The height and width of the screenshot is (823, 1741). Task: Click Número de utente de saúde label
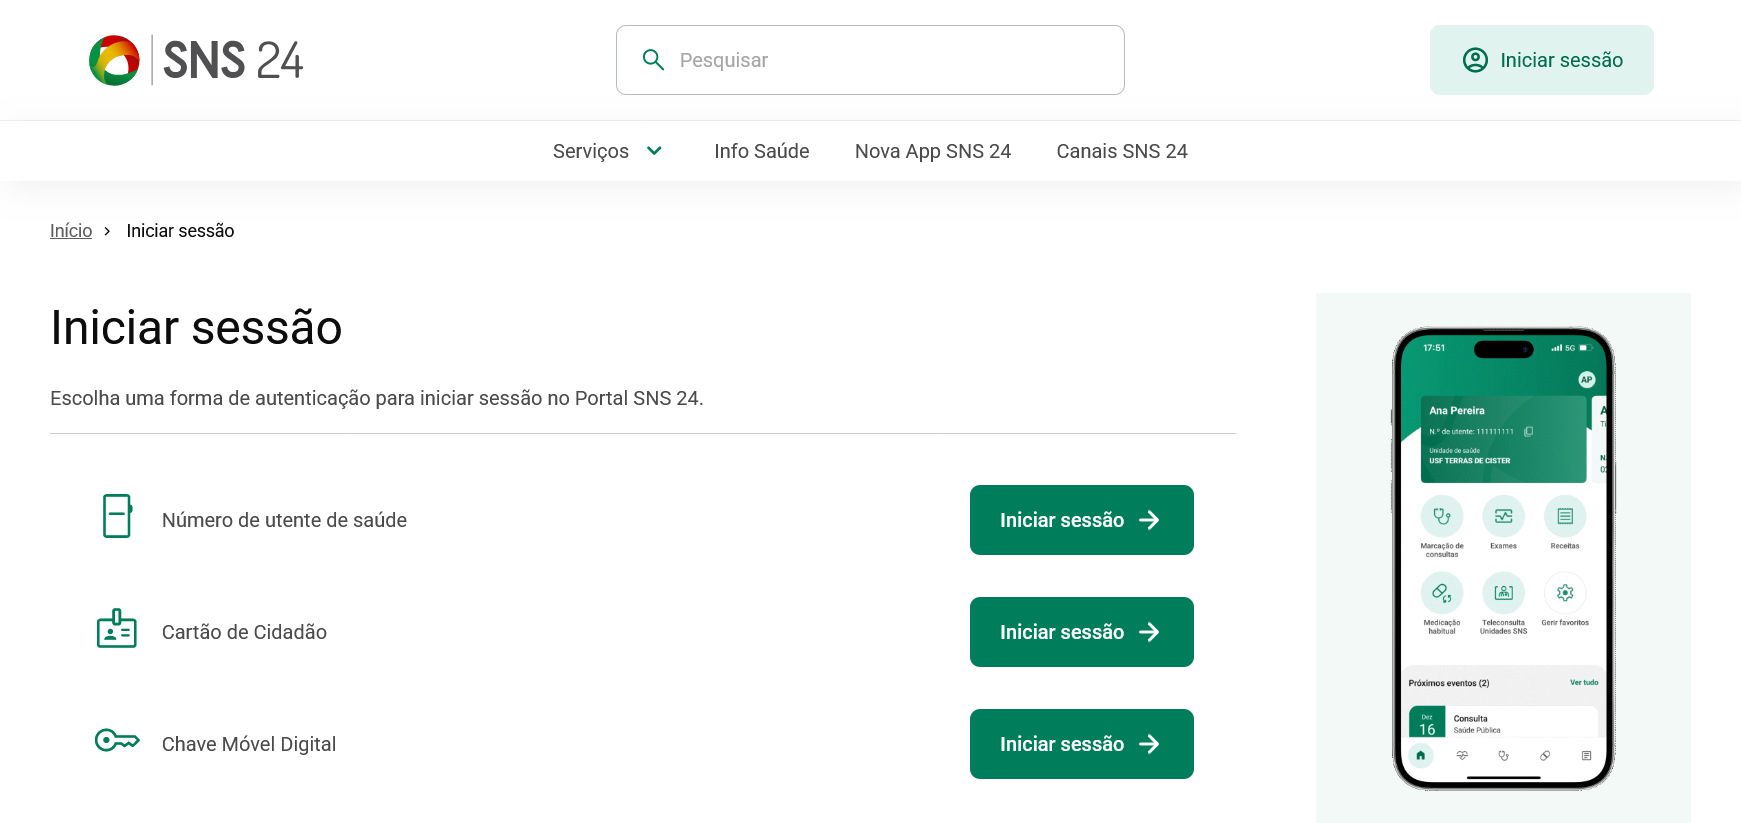pos(284,520)
